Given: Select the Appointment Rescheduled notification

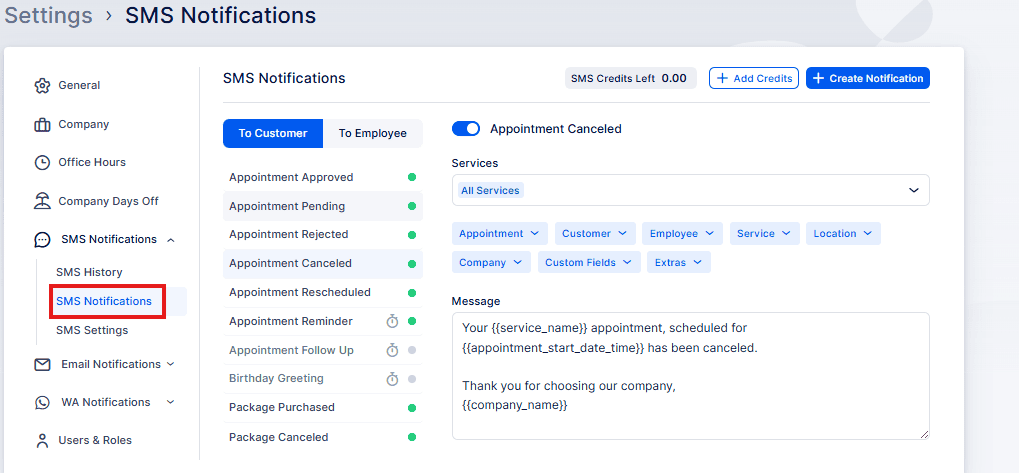Looking at the screenshot, I should coord(323,292).
